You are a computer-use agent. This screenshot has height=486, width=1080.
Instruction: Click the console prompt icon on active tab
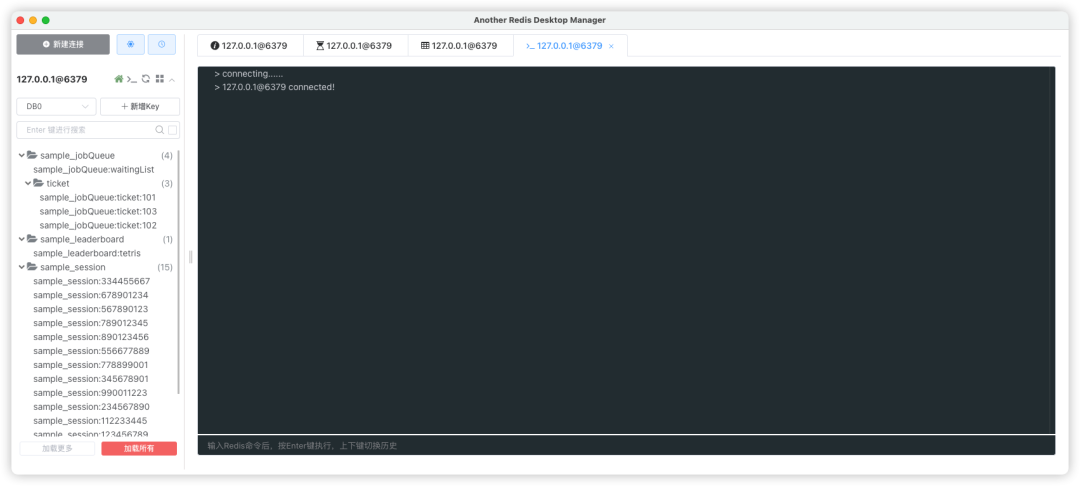530,46
